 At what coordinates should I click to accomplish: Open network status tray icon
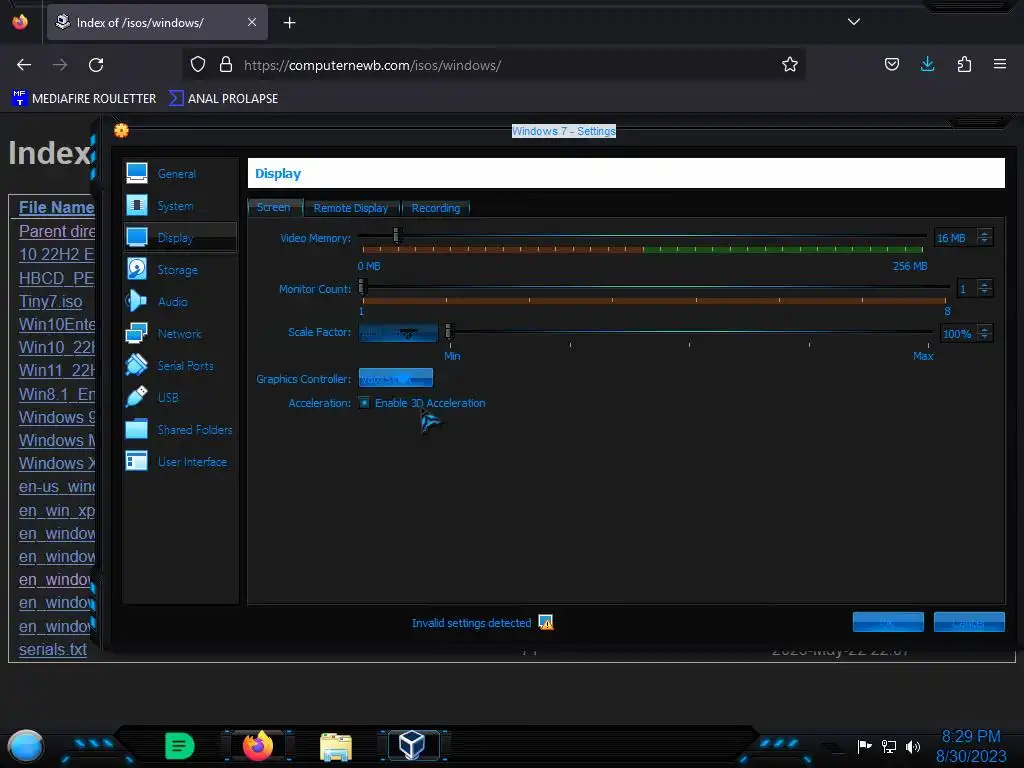point(889,746)
